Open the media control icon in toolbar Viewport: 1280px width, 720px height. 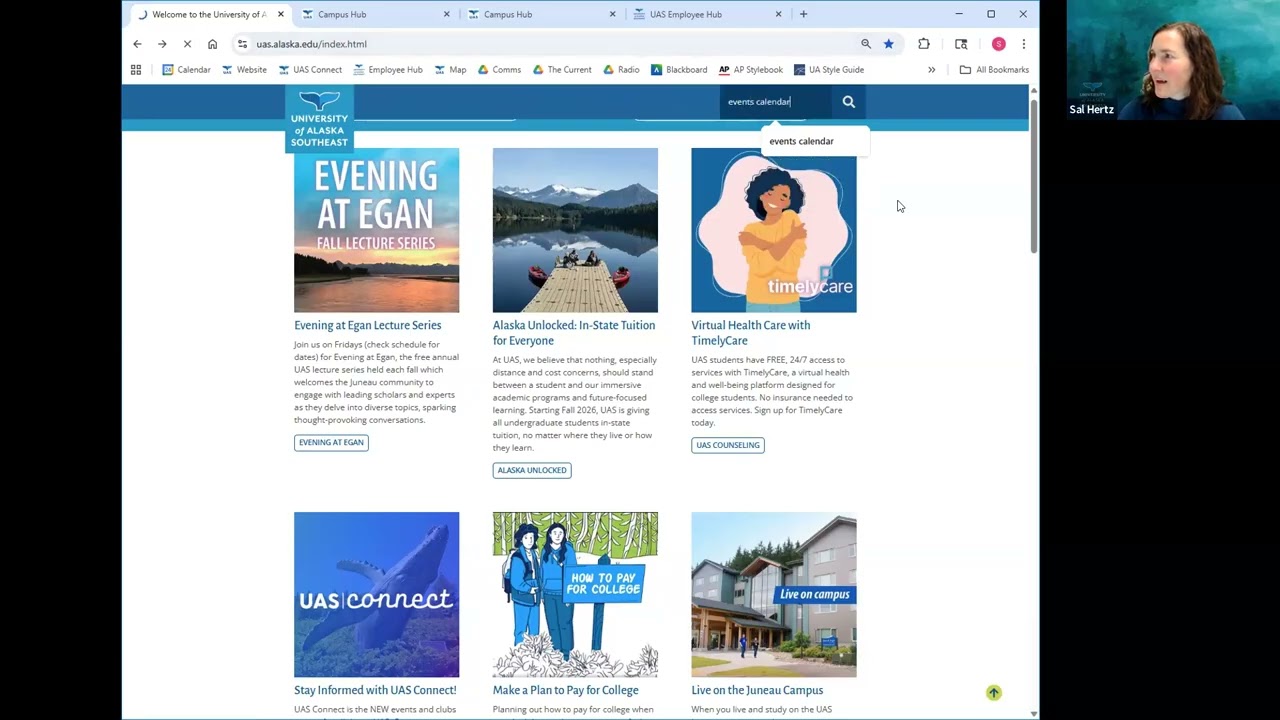[x=961, y=44]
